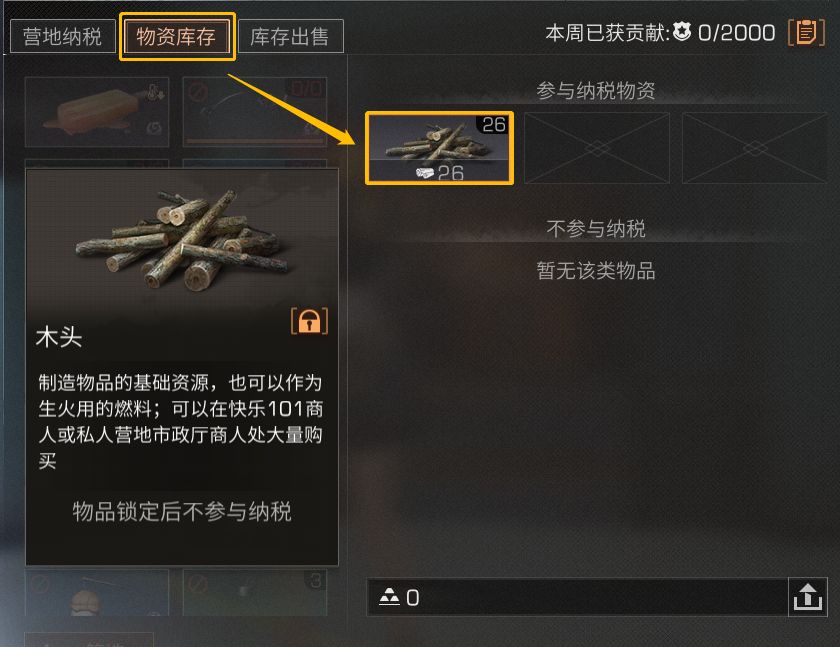Image resolution: width=840 pixels, height=647 pixels.
Task: Select the 物资库存 tab
Action: 176,36
